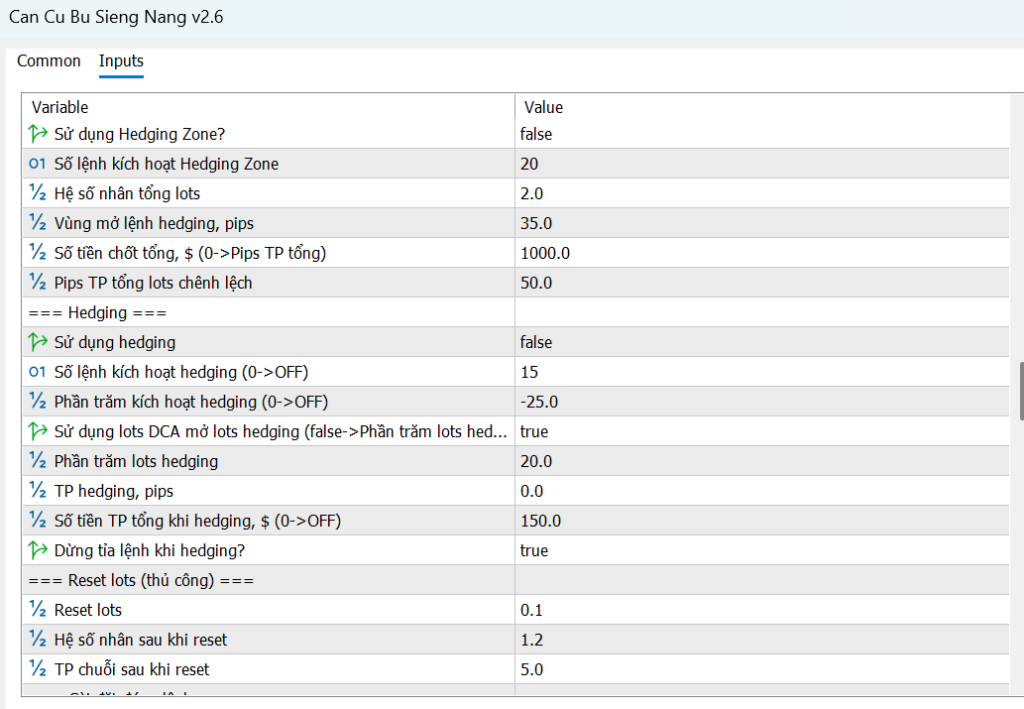Switch to the Common tab
The image size is (1024, 709).
[x=49, y=62]
